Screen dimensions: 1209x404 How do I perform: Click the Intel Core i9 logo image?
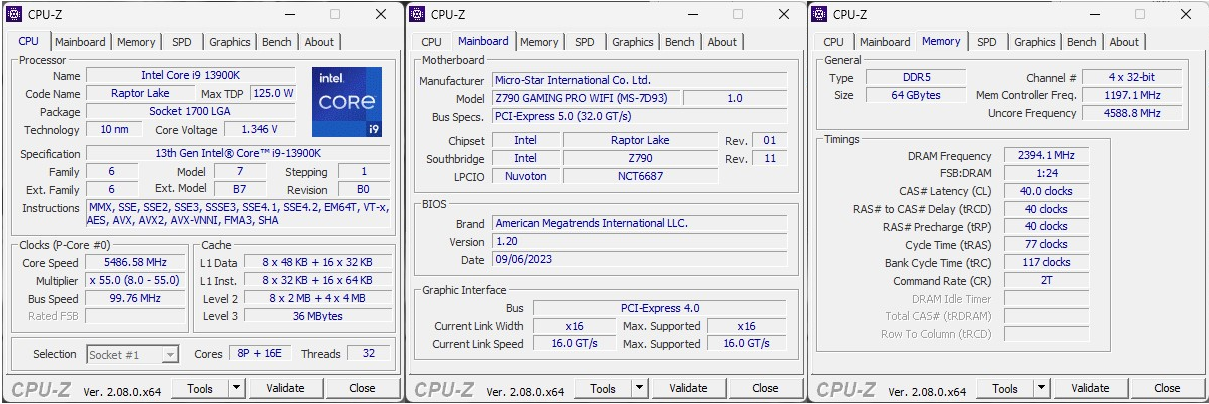[x=346, y=101]
